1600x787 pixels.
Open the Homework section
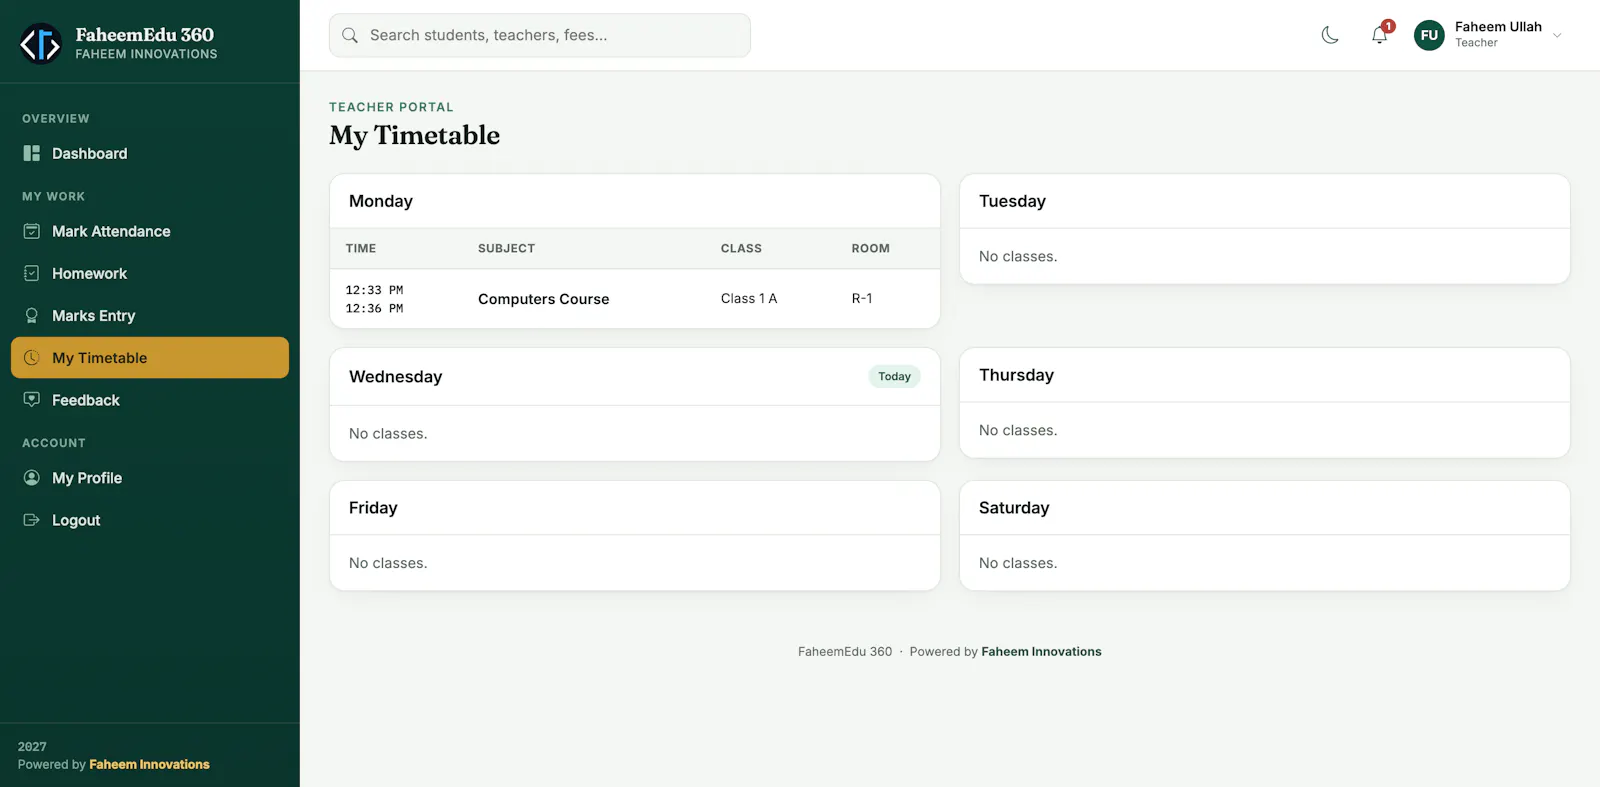click(150, 273)
